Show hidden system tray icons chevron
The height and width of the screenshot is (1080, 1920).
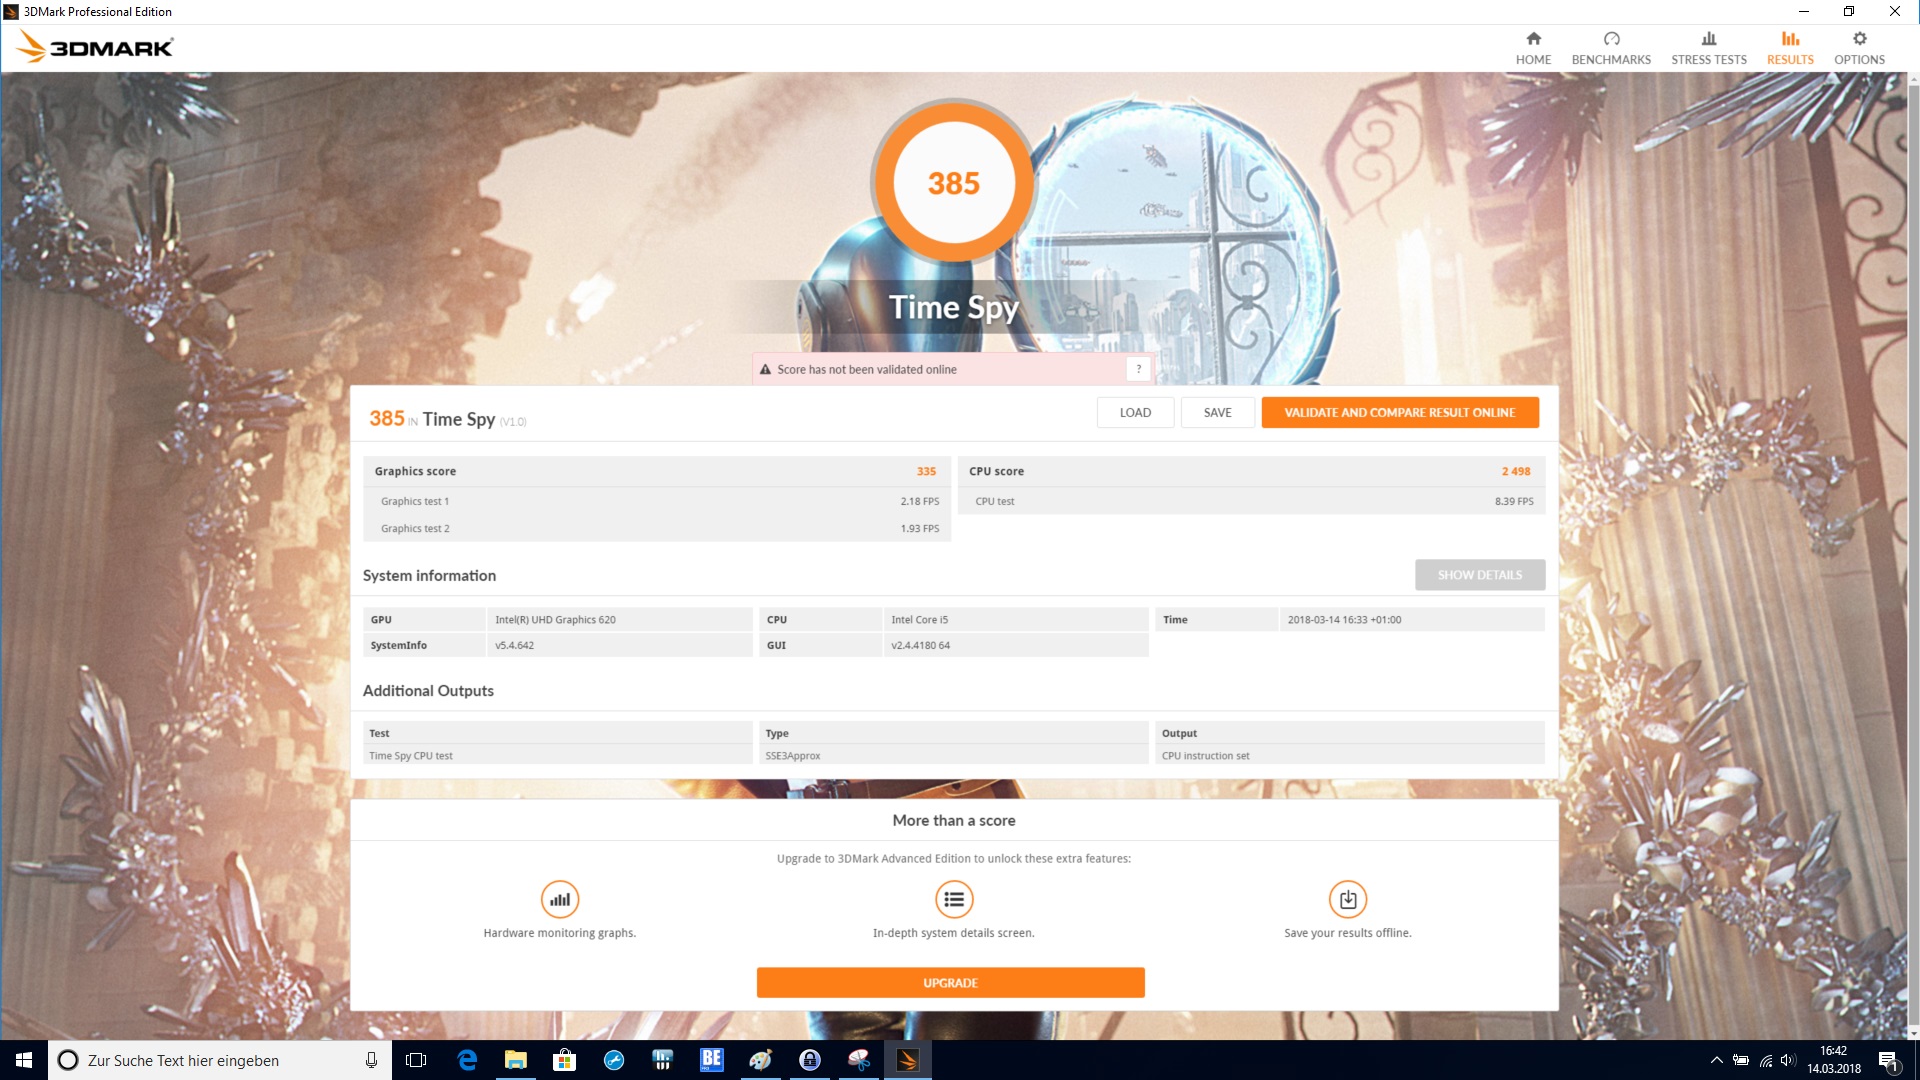pos(1716,1060)
